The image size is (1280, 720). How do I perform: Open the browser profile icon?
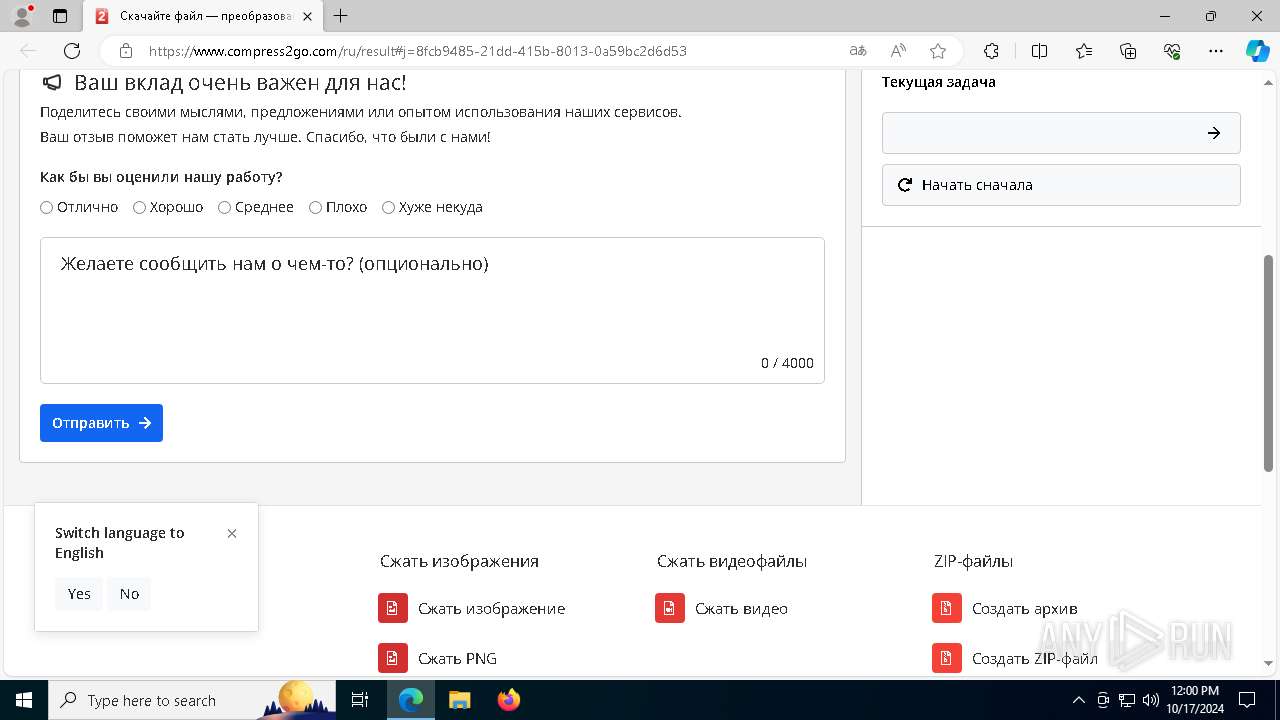[22, 16]
